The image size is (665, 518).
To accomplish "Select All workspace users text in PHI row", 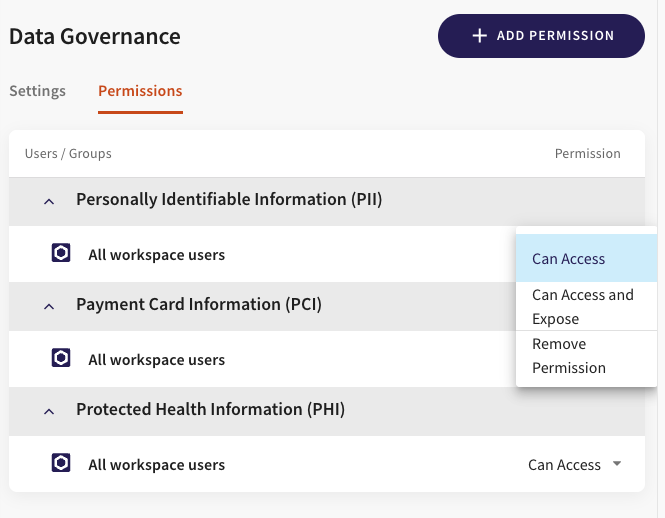I will [156, 465].
